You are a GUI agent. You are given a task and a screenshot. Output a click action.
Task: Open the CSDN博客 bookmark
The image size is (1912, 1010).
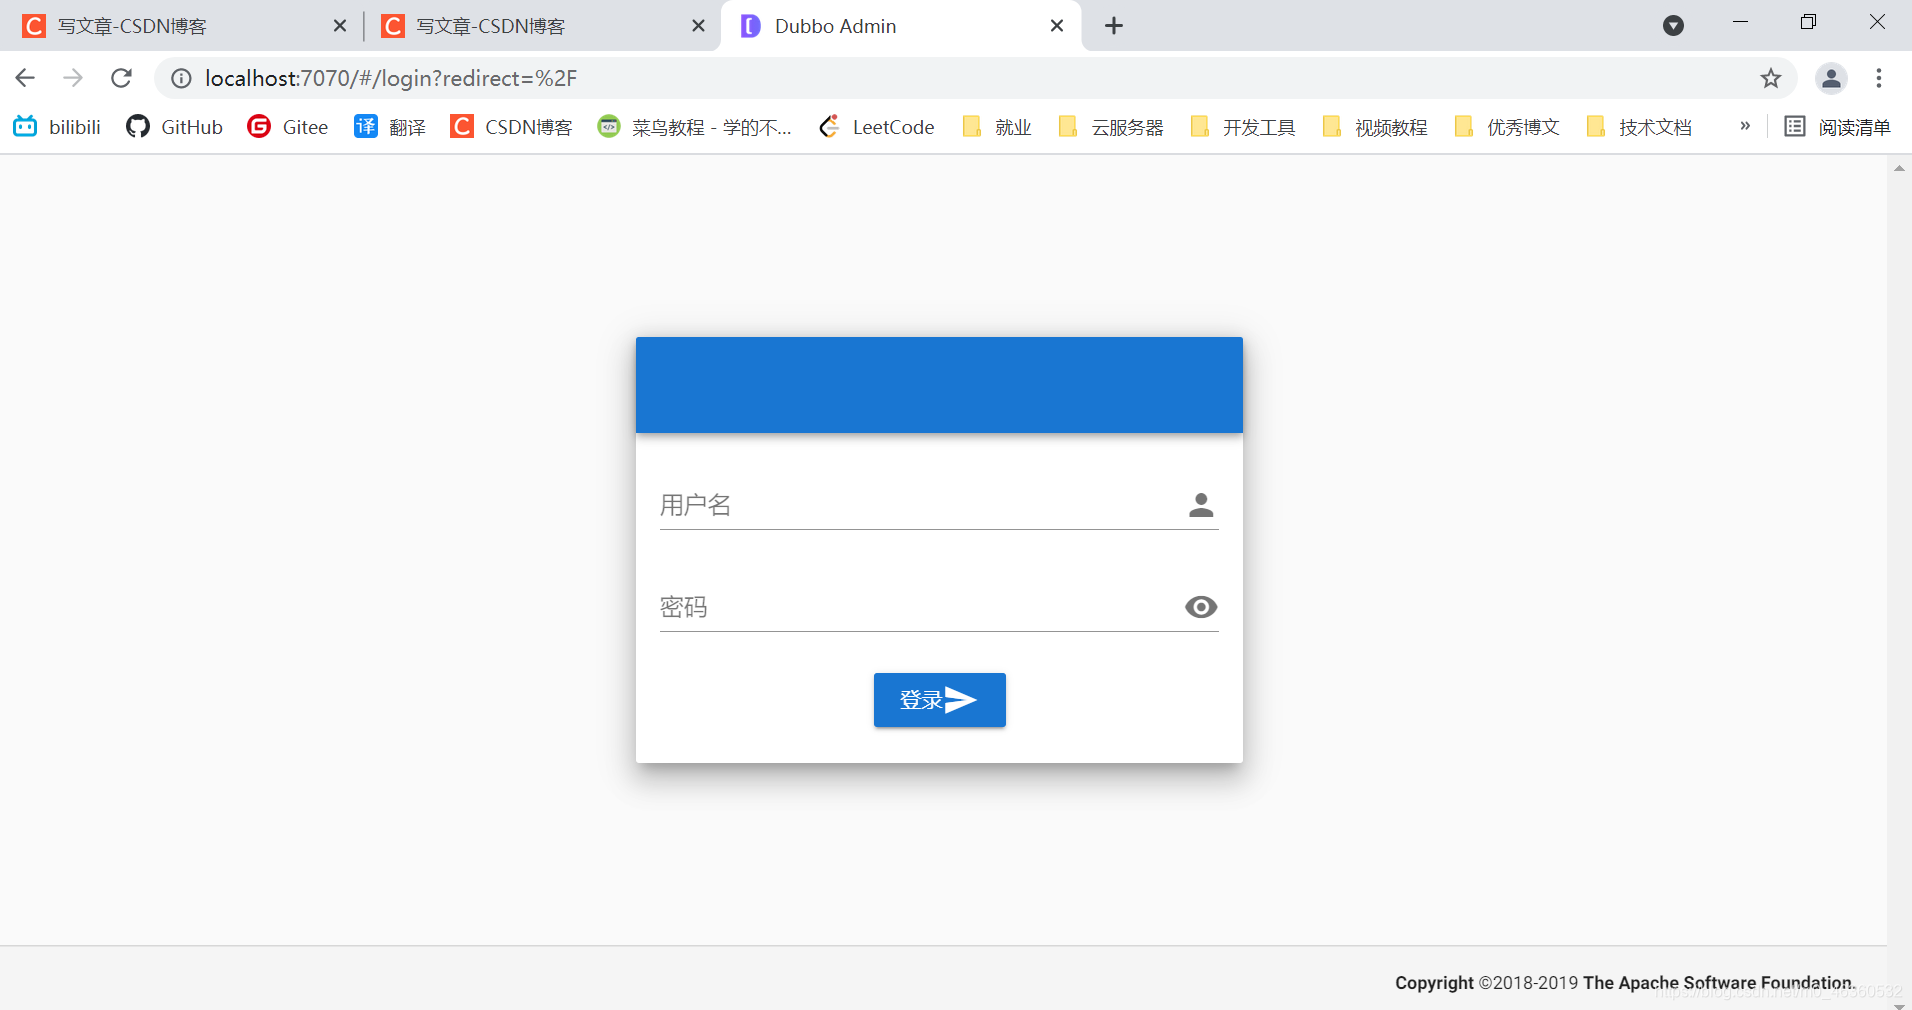[511, 127]
